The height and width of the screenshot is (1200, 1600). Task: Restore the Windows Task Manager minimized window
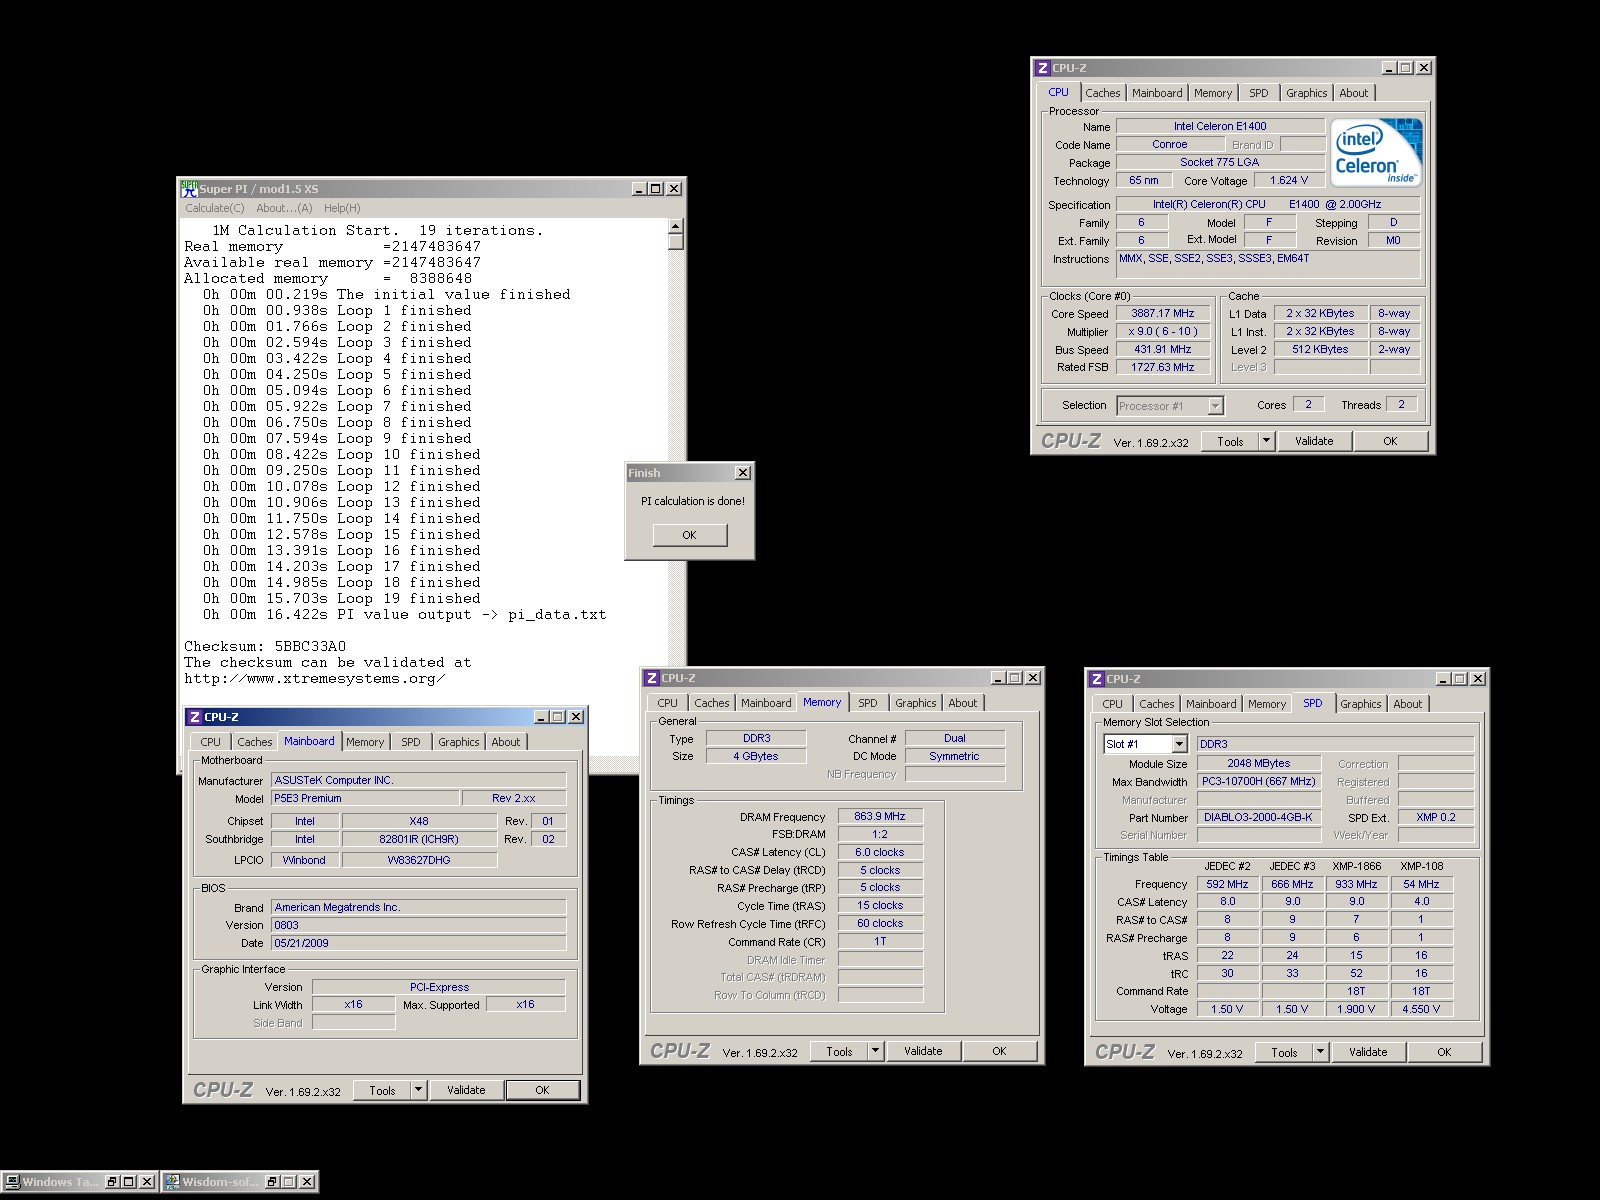112,1182
